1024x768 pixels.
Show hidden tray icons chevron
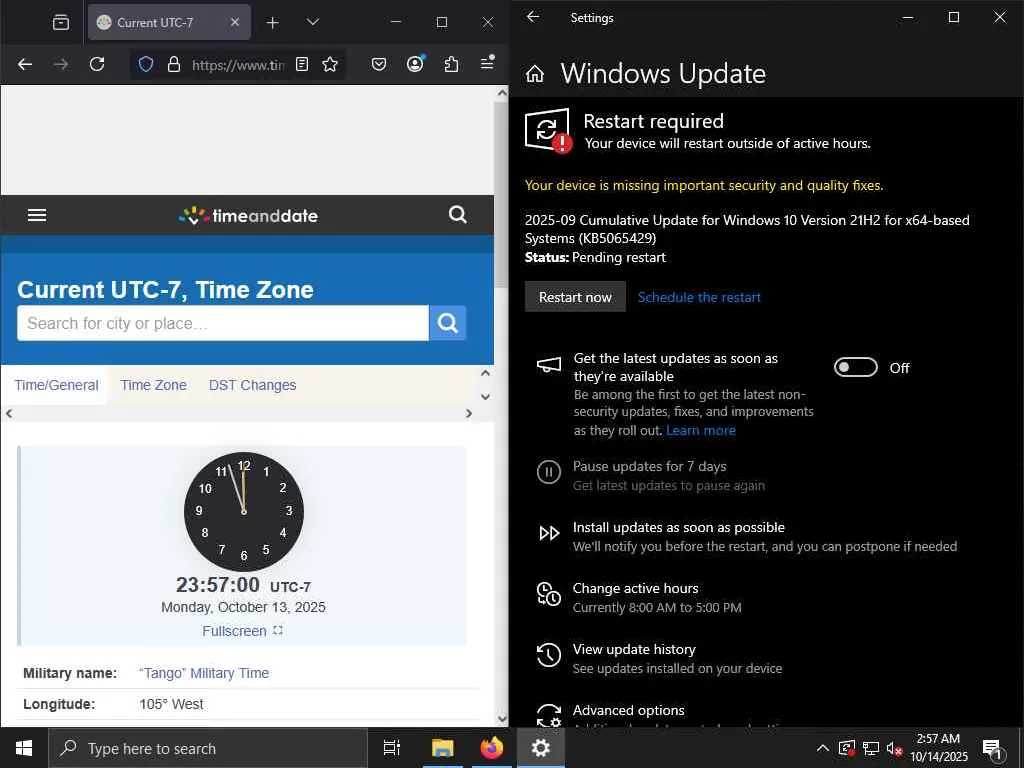(823, 748)
